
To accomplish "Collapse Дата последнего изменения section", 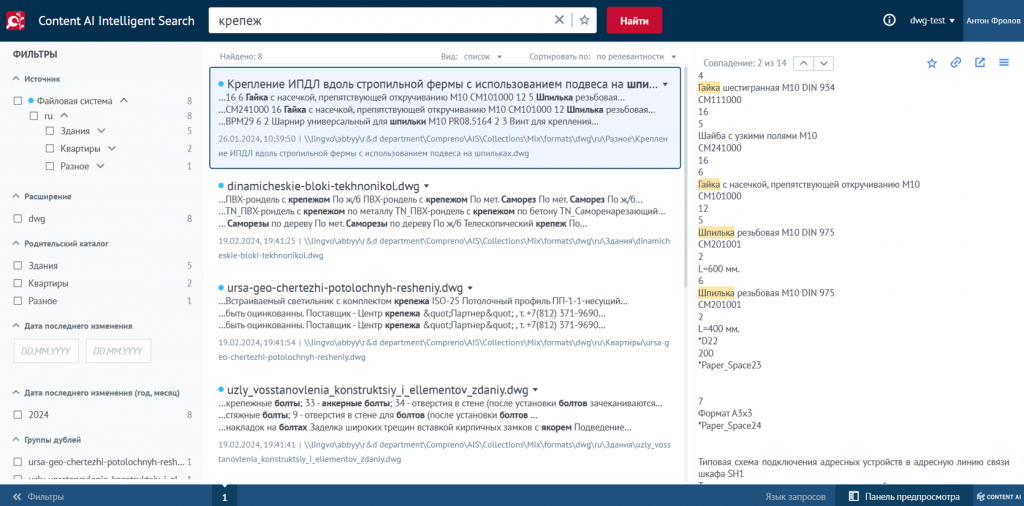I will (16, 326).
